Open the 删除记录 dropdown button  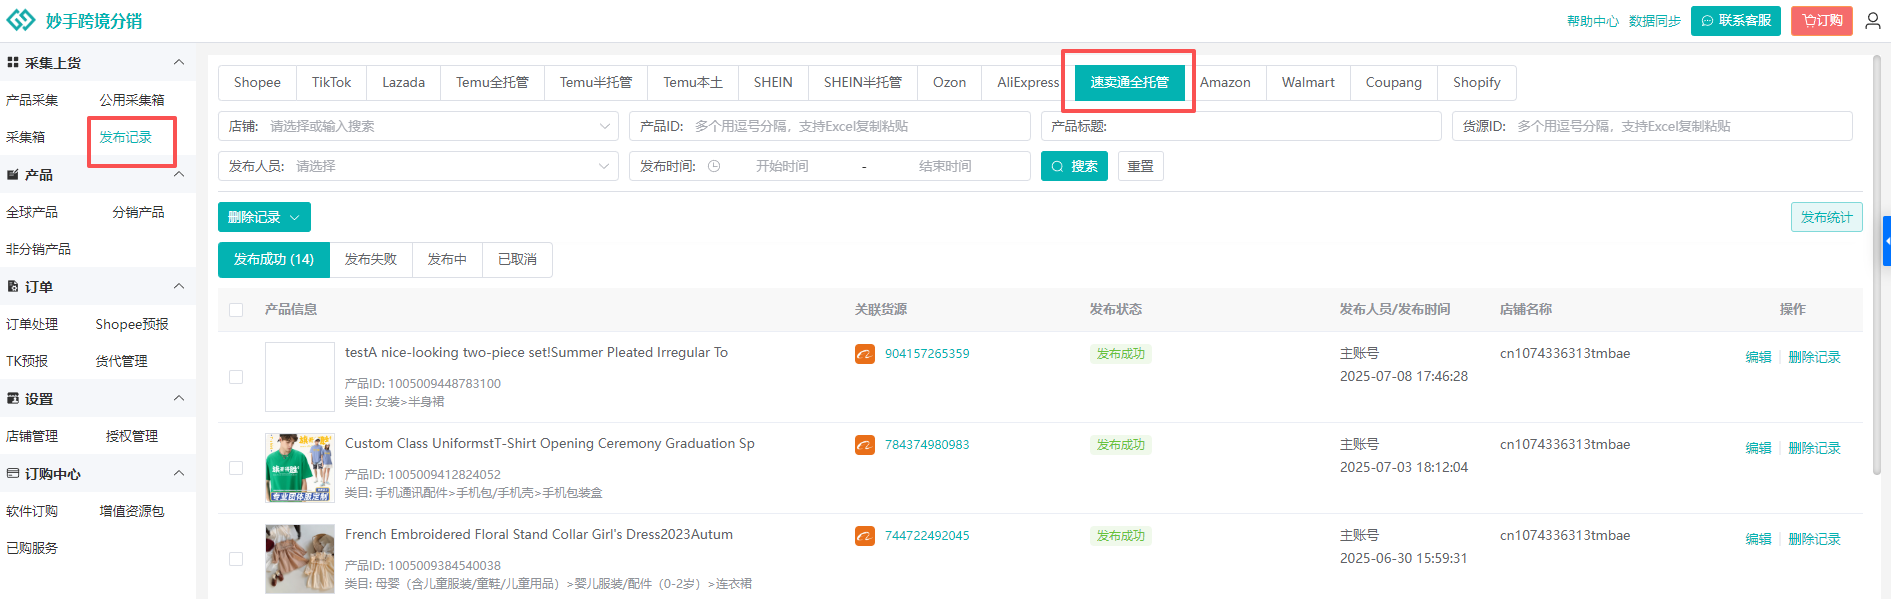(x=264, y=217)
